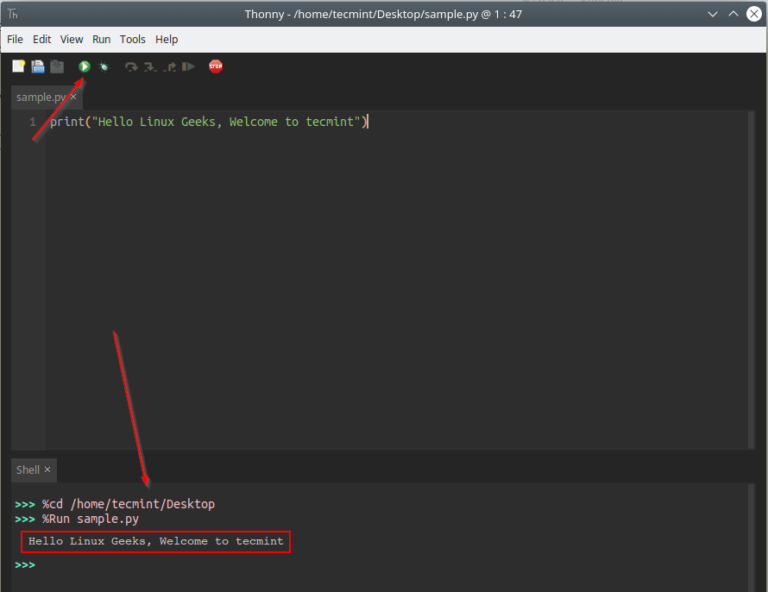Click the empty shell prompt line
Image resolution: width=768 pixels, height=592 pixels.
point(25,565)
